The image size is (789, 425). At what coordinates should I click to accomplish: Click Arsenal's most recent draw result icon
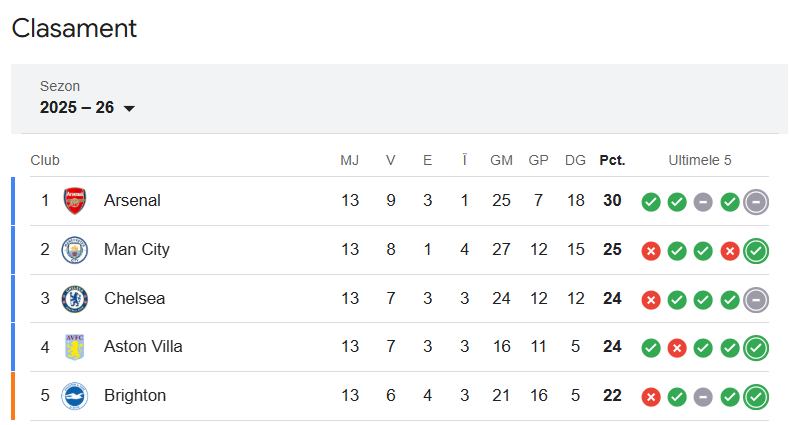click(x=756, y=202)
